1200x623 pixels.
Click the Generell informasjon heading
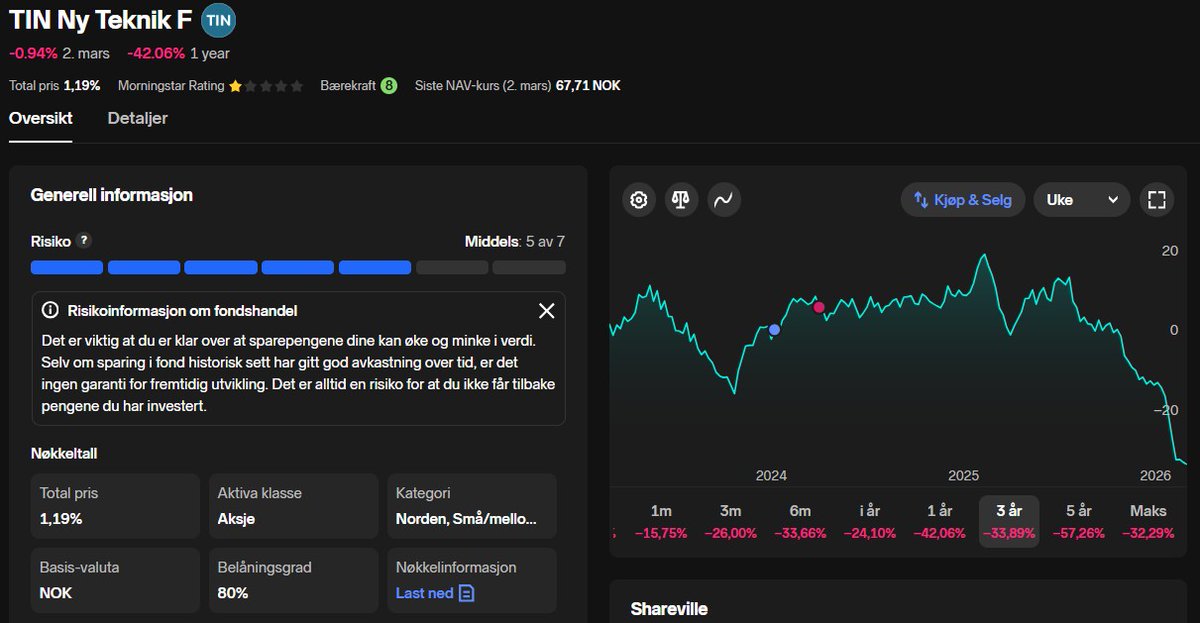tap(112, 195)
